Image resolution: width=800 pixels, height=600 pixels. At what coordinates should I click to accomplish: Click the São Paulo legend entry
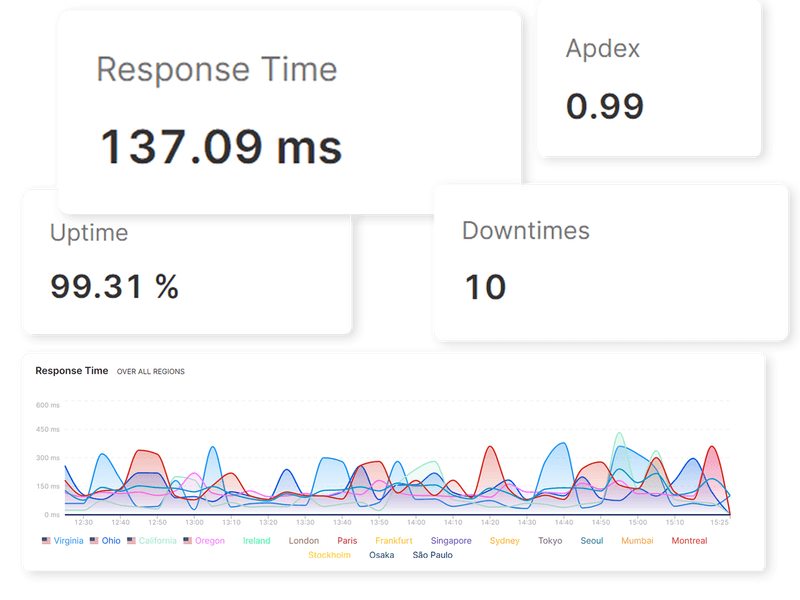pyautogui.click(x=433, y=555)
